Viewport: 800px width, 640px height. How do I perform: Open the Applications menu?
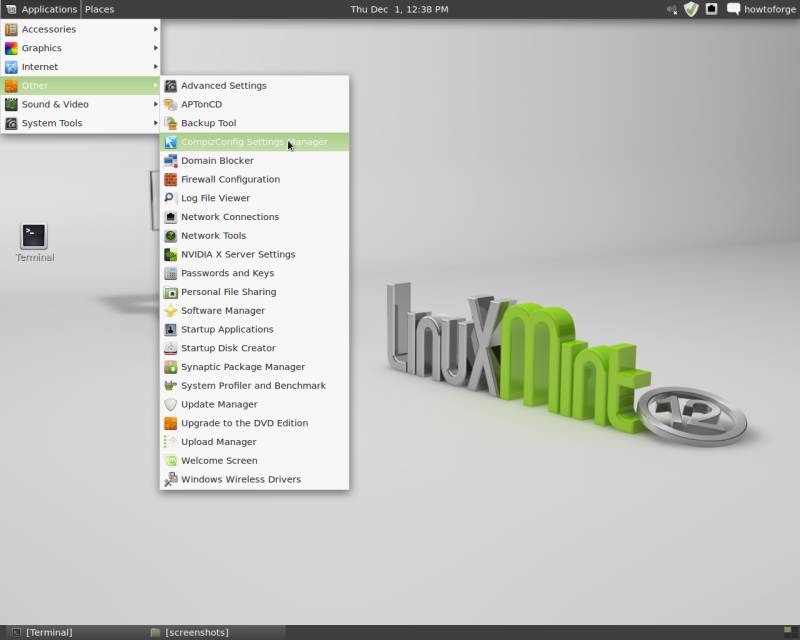(x=41, y=9)
